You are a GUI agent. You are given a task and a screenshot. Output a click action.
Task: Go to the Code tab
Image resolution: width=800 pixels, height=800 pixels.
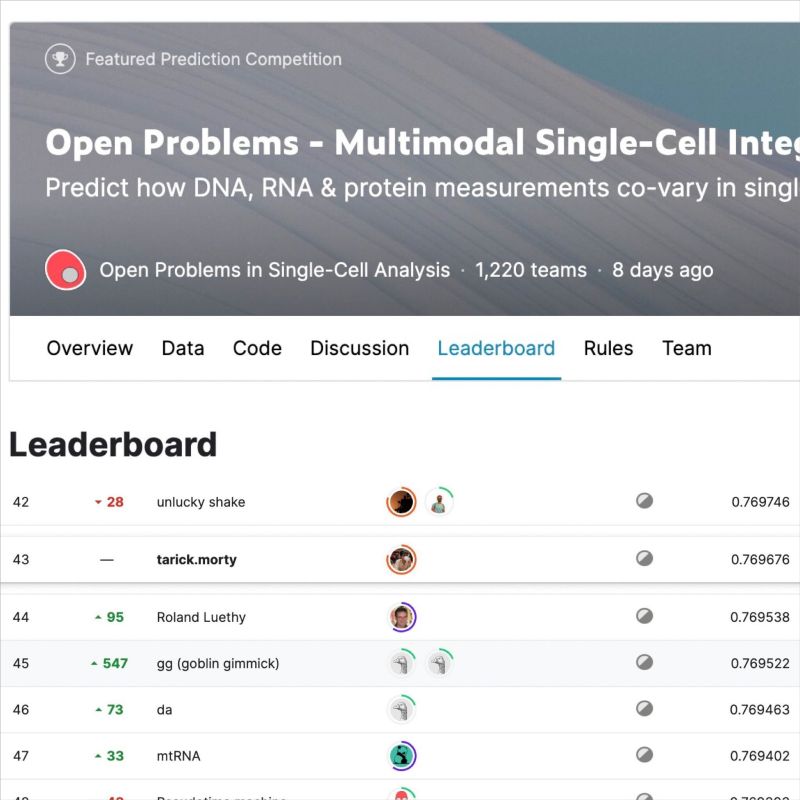pyautogui.click(x=257, y=348)
